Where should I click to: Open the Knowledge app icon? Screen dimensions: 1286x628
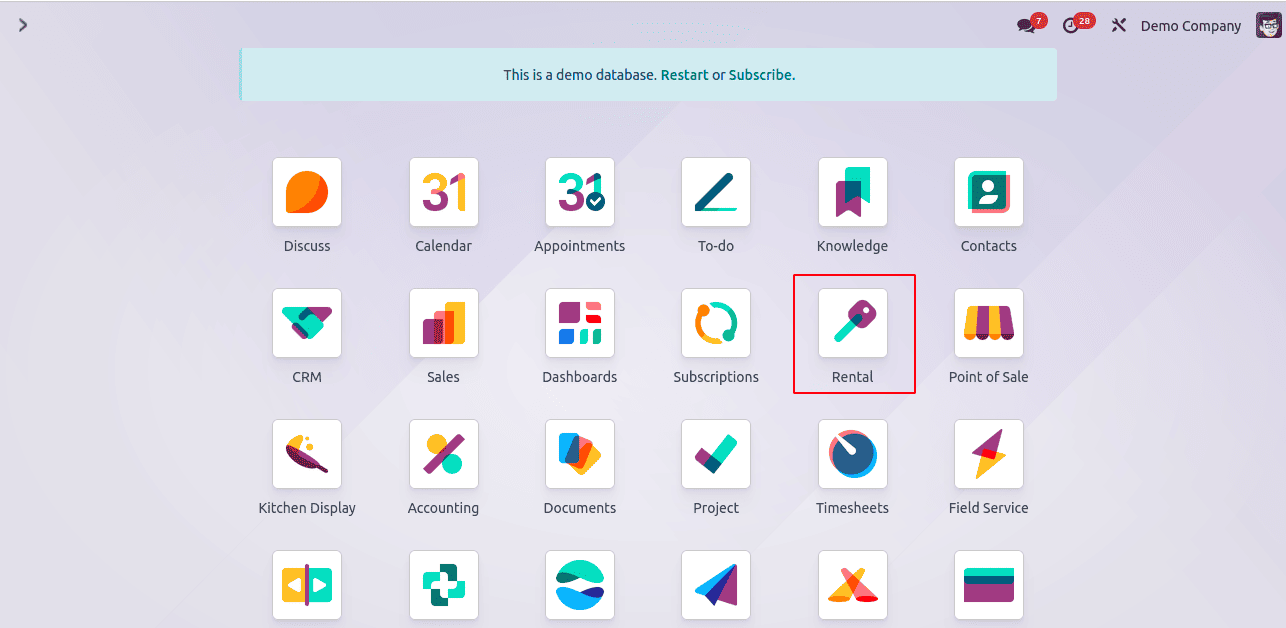tap(852, 192)
